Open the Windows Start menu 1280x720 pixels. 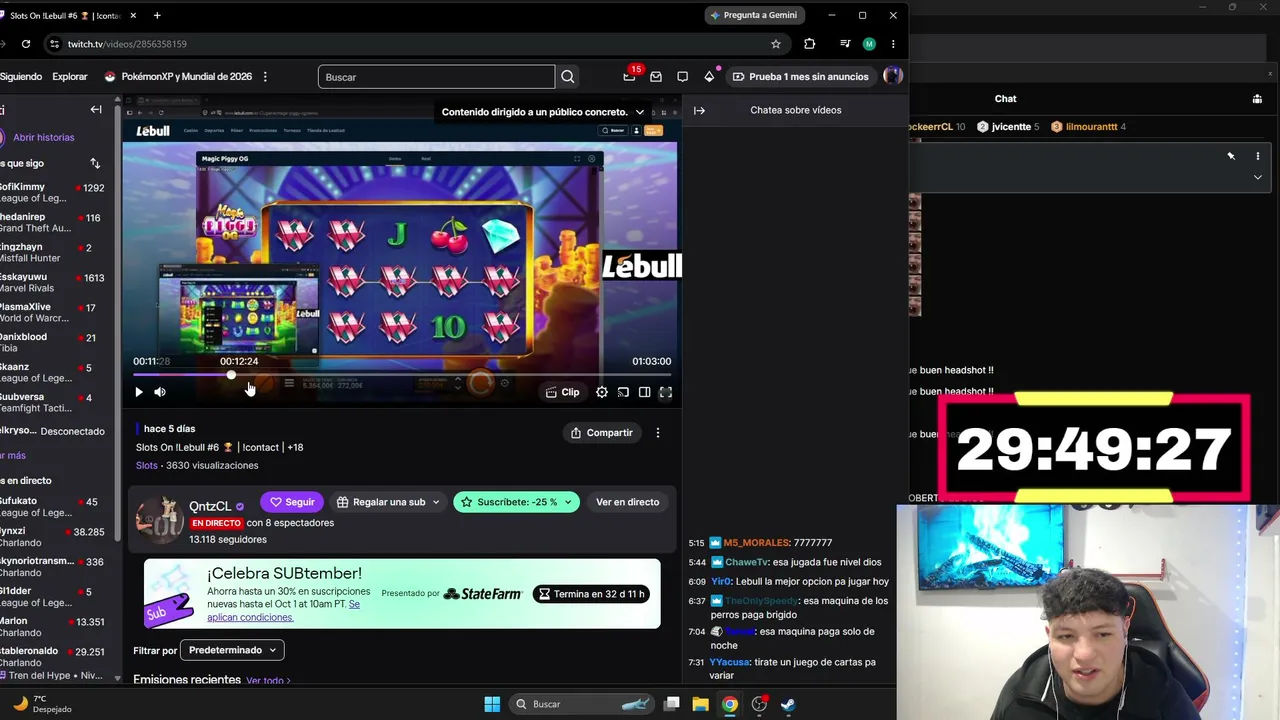click(492, 704)
